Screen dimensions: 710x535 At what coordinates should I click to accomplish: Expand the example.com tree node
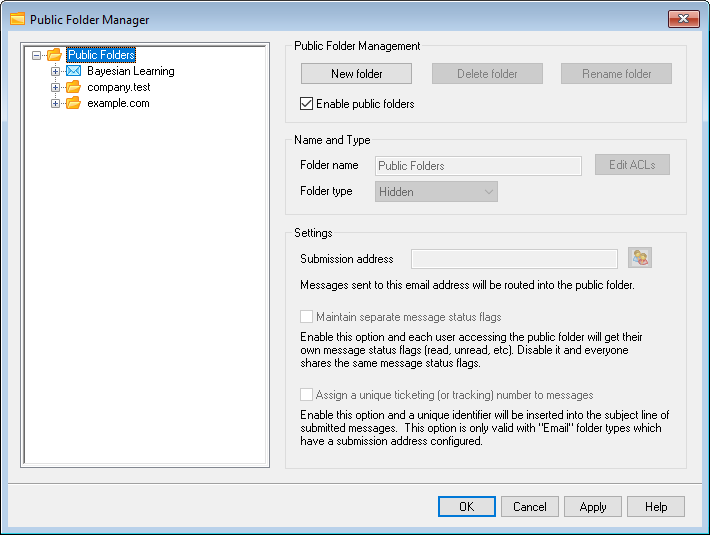[56, 103]
